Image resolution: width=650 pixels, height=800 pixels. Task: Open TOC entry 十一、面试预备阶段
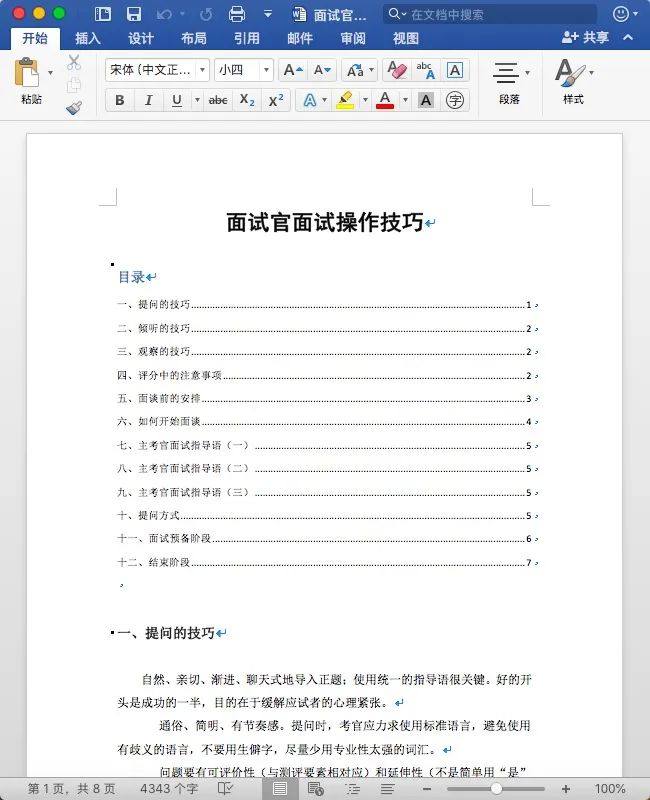pos(328,539)
